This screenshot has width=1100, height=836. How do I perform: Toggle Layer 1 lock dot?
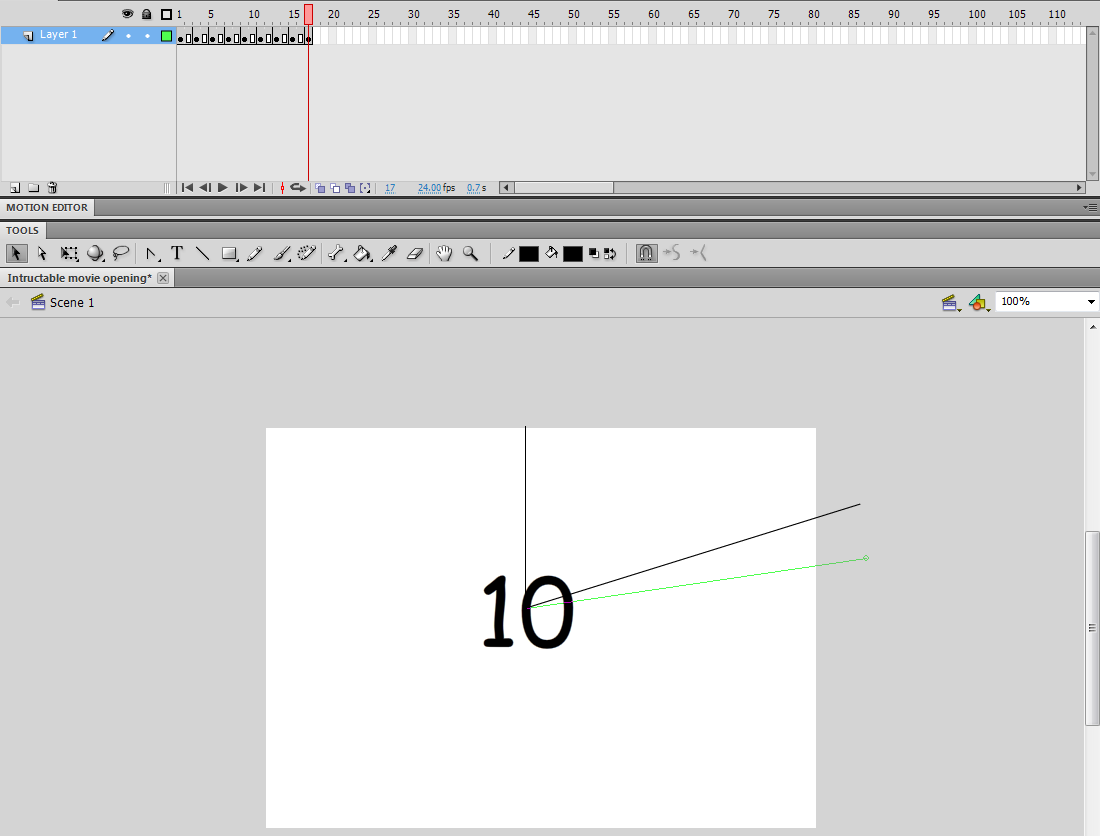(x=147, y=36)
